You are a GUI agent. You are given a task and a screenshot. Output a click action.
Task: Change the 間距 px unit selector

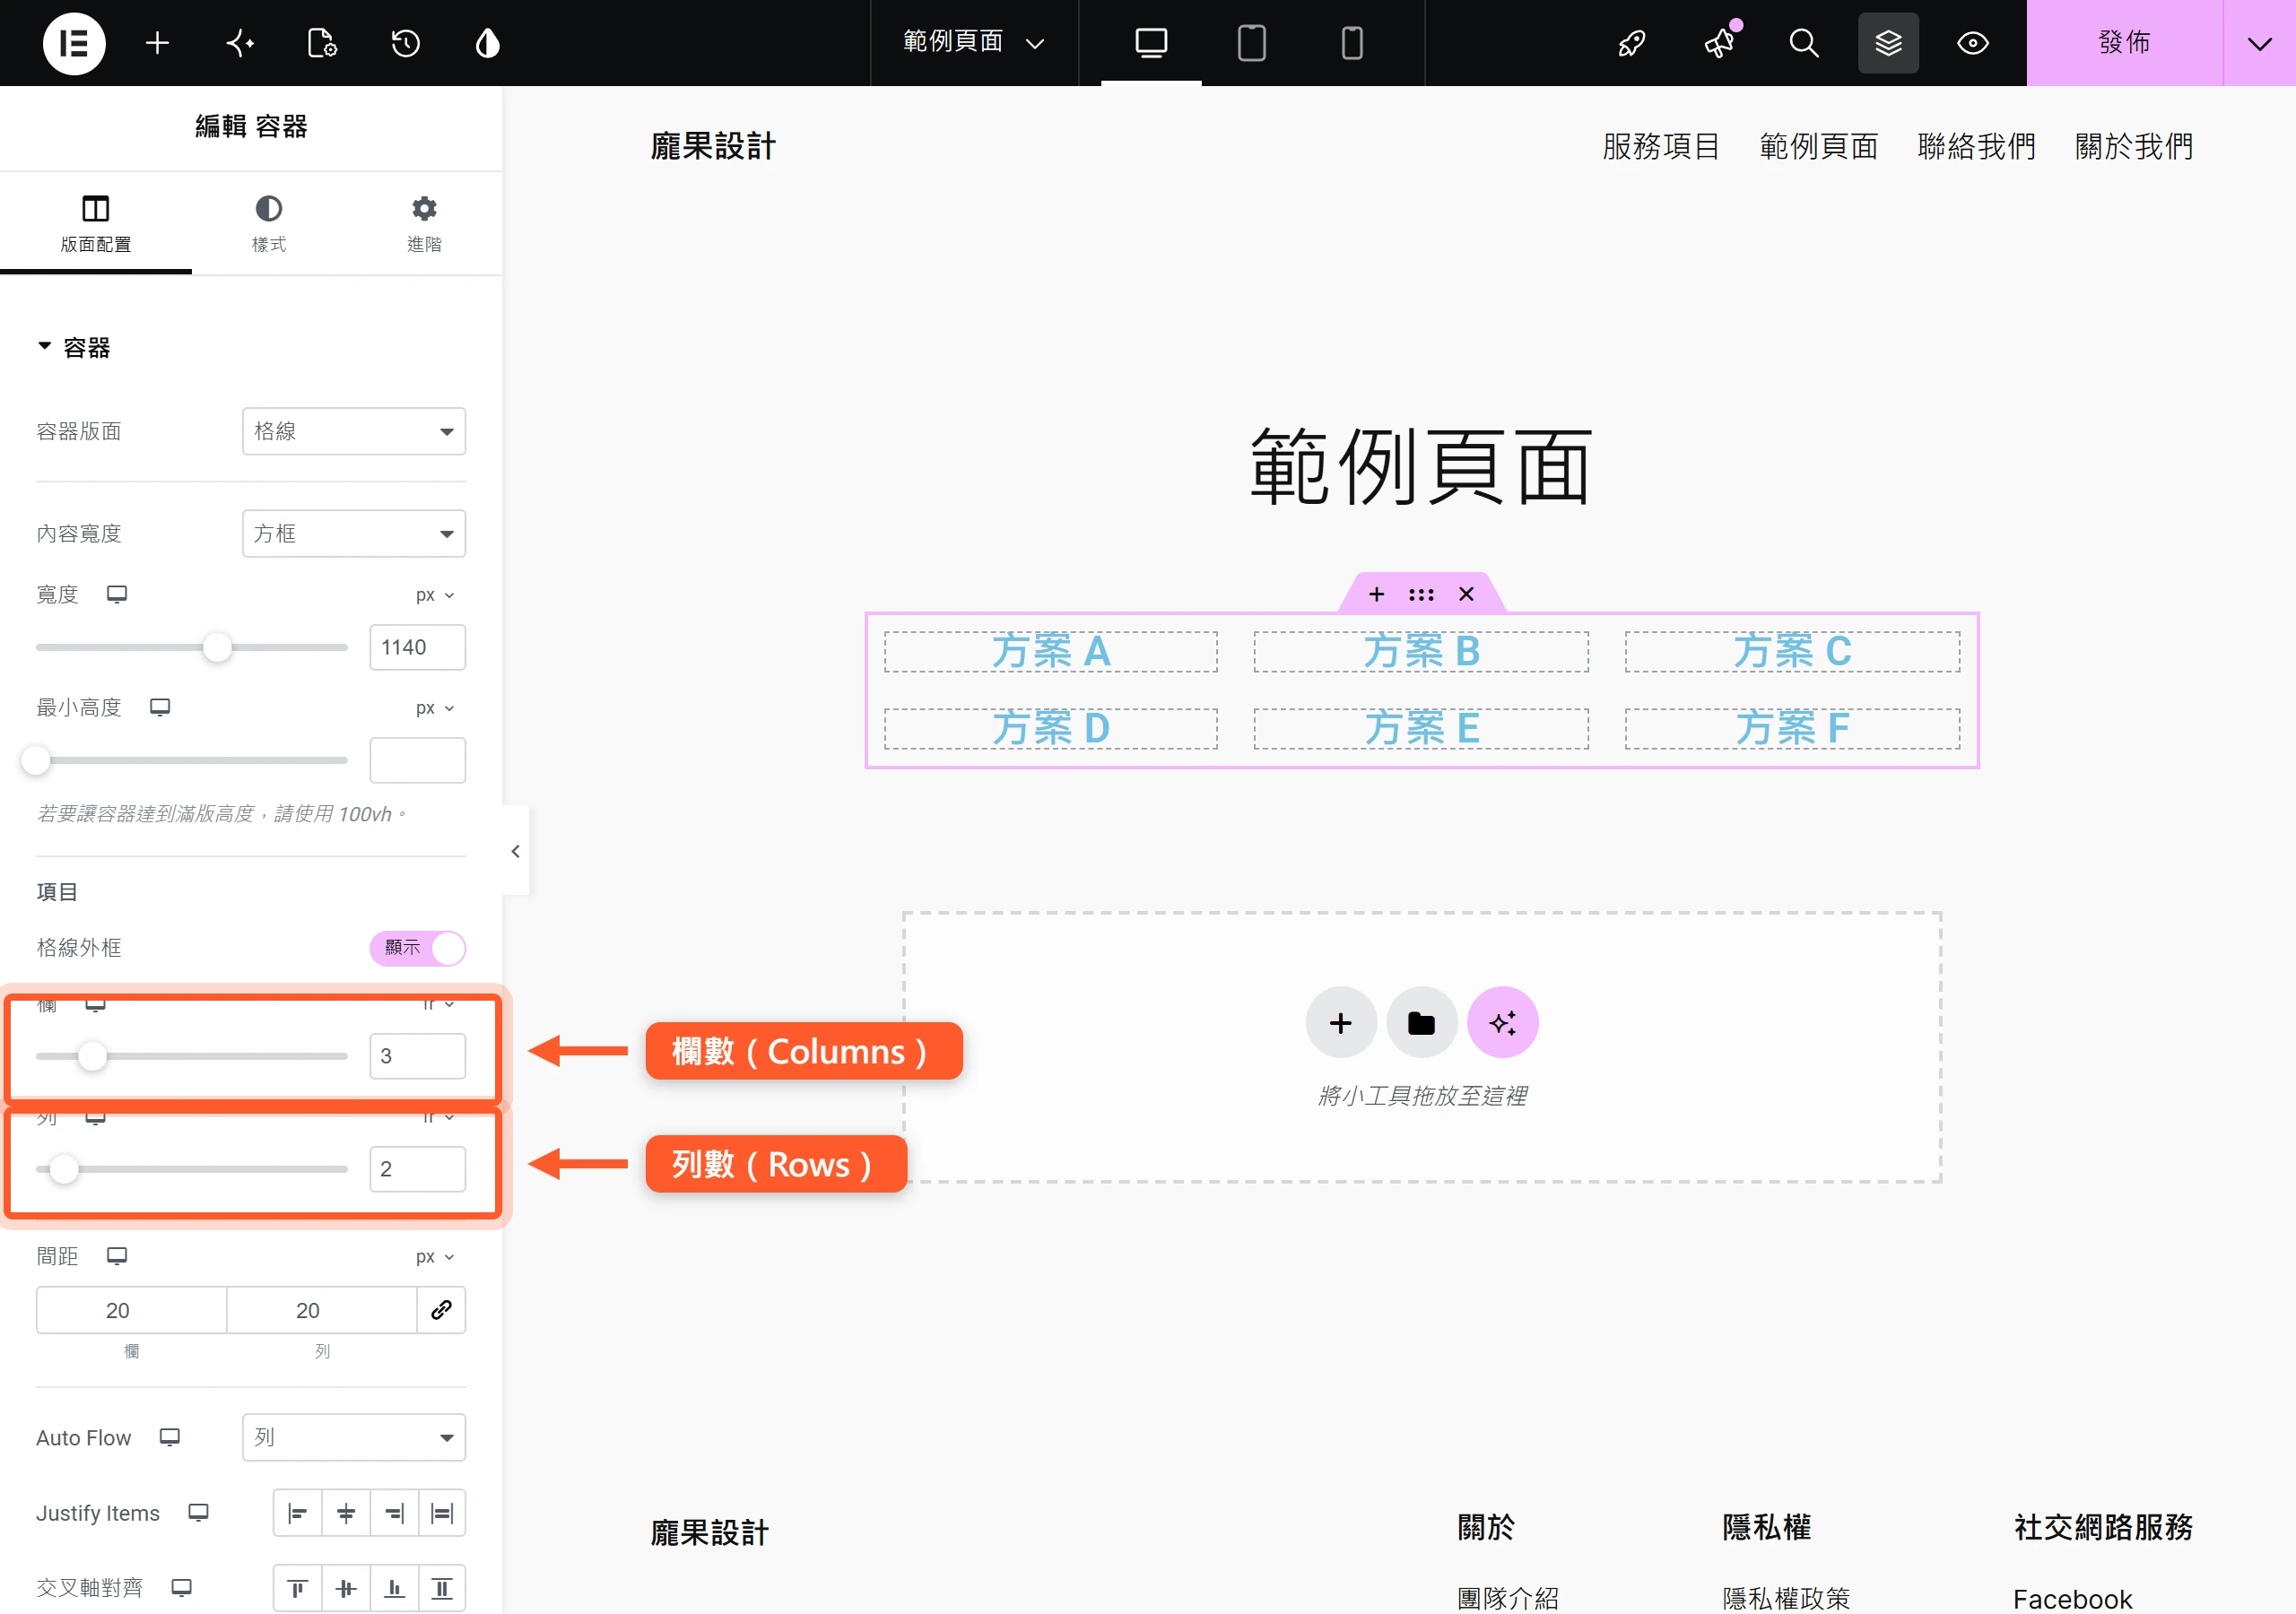click(435, 1257)
